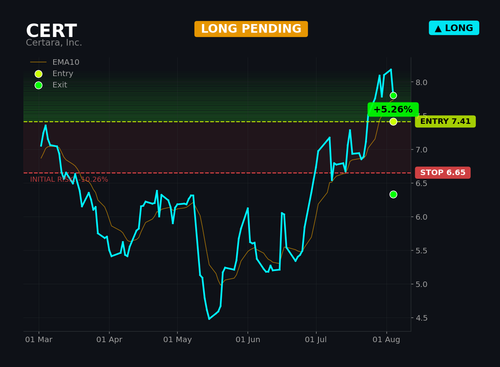
Task: Click the INITIAL RISK -10.26% label
Action: [69, 180]
